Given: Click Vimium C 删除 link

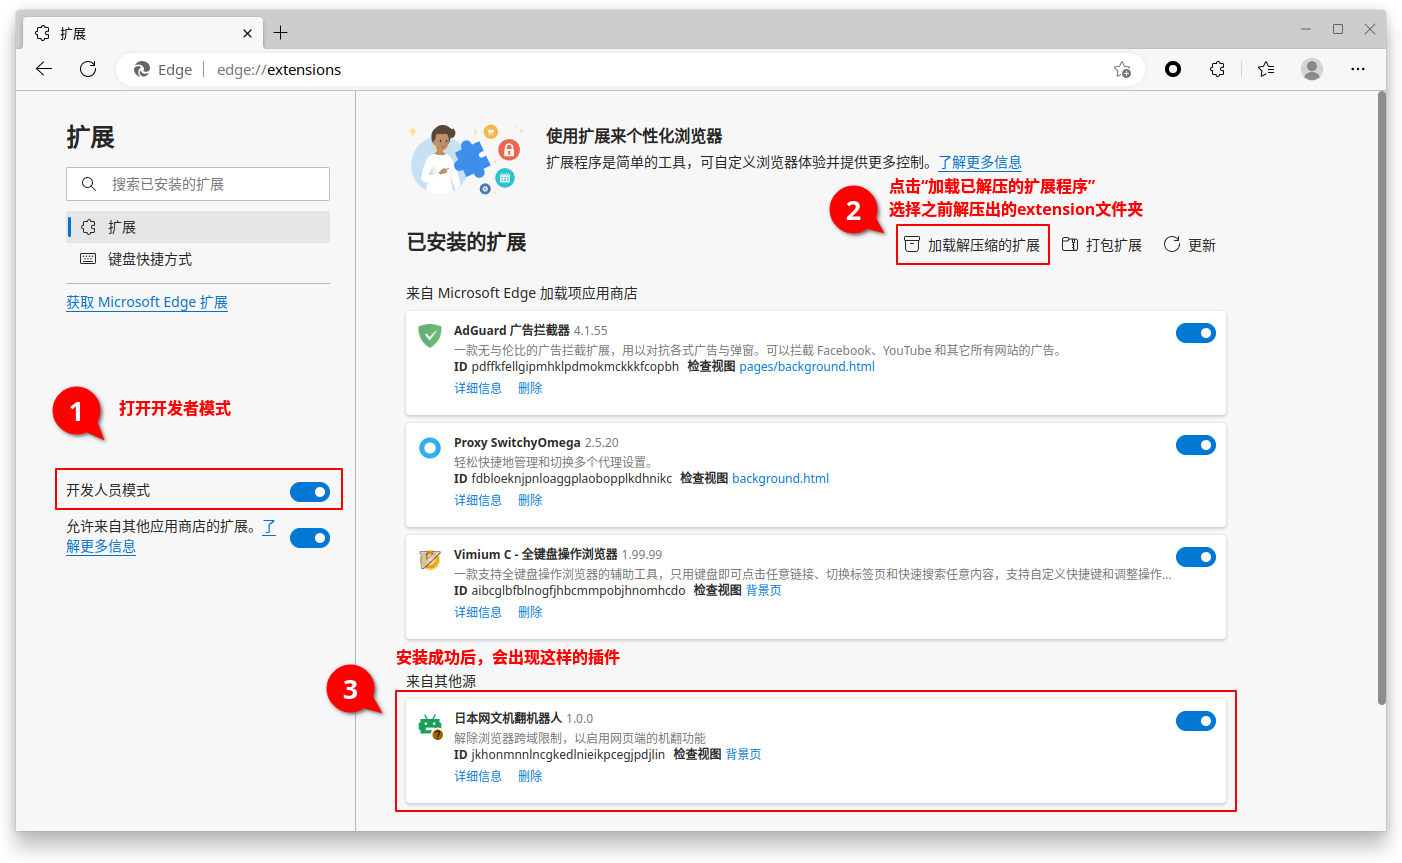Looking at the screenshot, I should click(530, 612).
